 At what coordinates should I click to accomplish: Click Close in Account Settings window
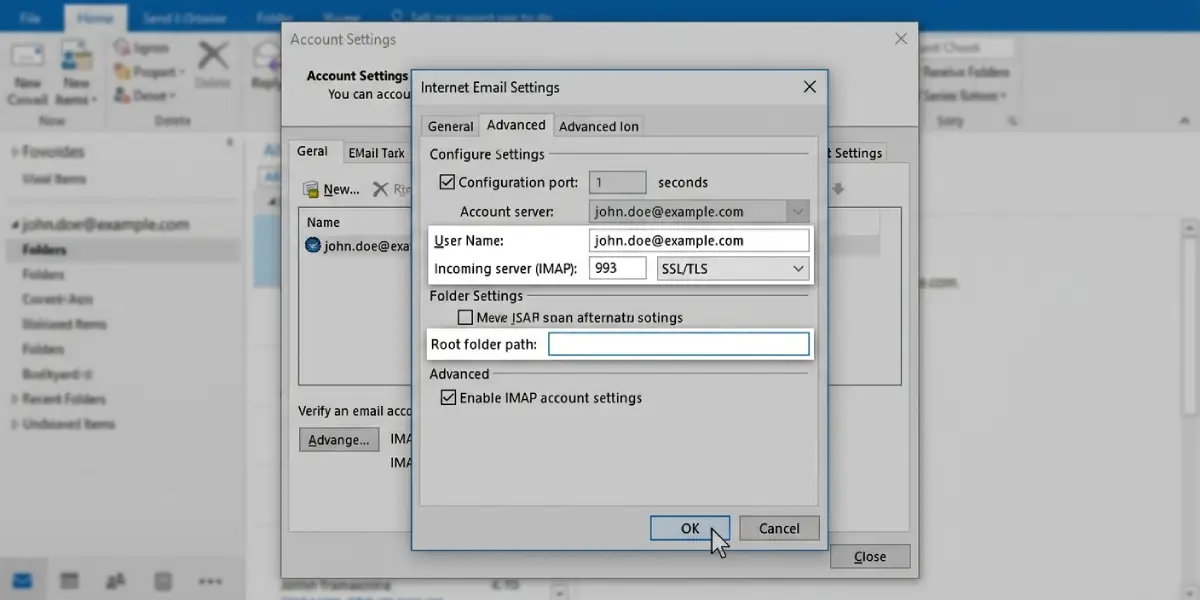(869, 557)
